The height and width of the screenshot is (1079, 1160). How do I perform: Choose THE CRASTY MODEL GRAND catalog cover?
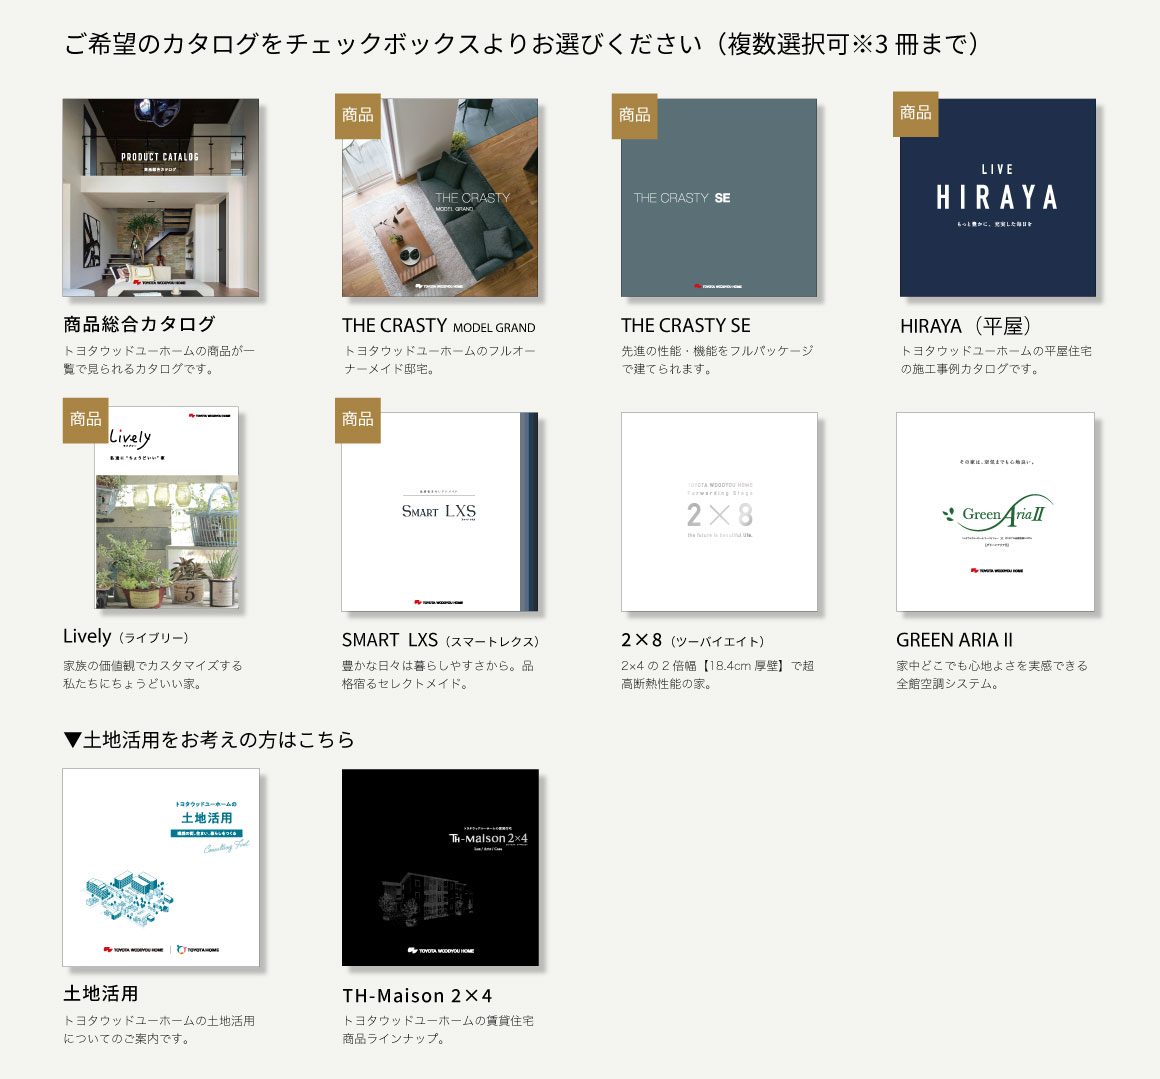pos(440,197)
